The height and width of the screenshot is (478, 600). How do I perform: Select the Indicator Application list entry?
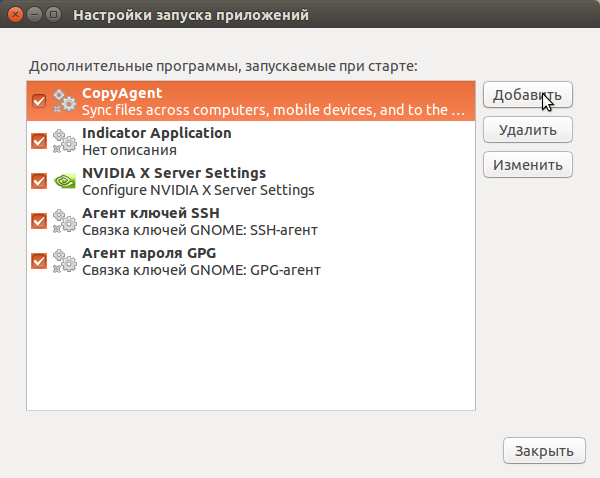(251, 141)
